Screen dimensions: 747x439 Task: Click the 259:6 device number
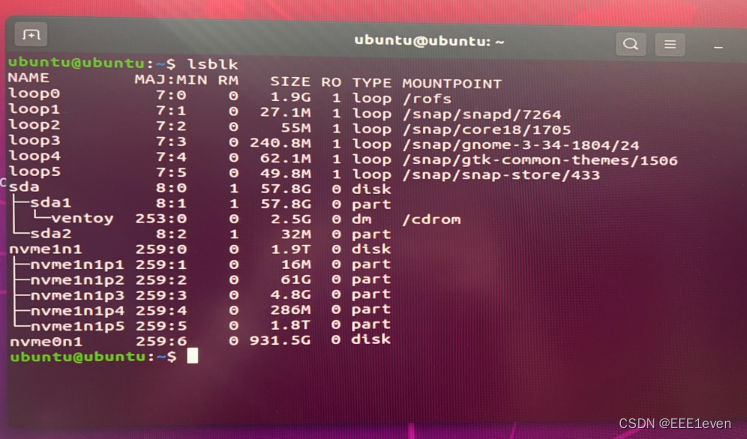coord(161,341)
